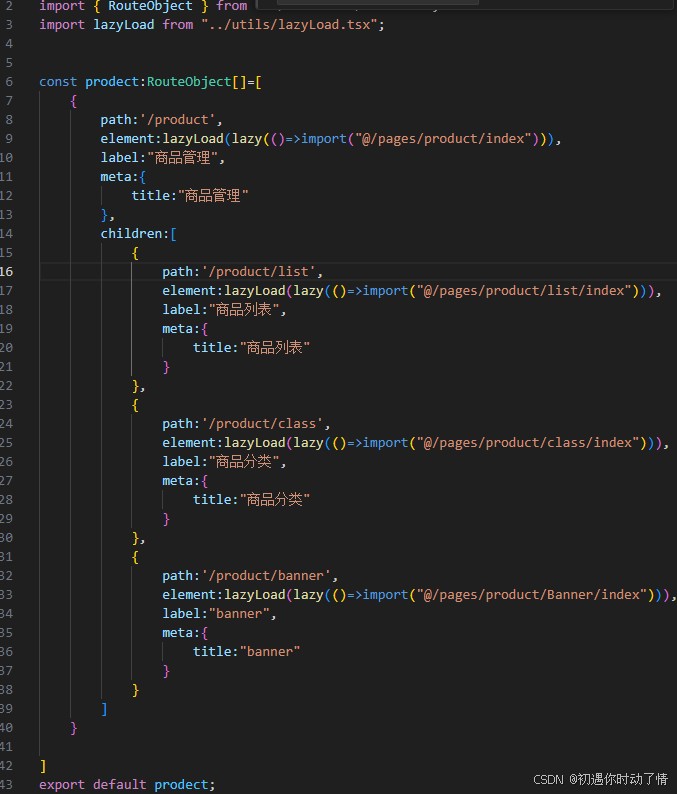This screenshot has height=794, width=677.
Task: Click the title "商品分类" on line 28
Action: point(274,500)
